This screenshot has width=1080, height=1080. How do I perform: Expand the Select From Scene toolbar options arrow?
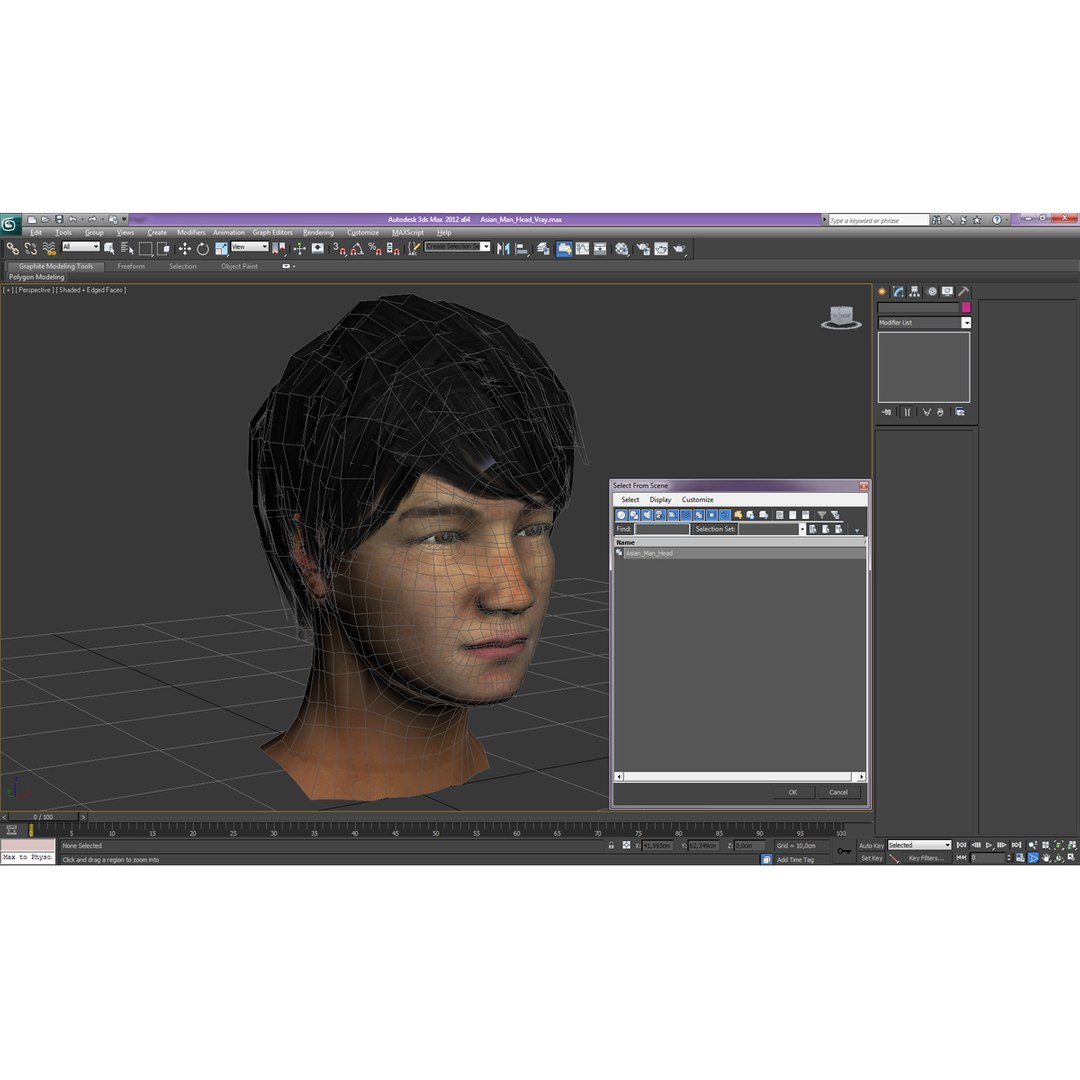tap(857, 530)
